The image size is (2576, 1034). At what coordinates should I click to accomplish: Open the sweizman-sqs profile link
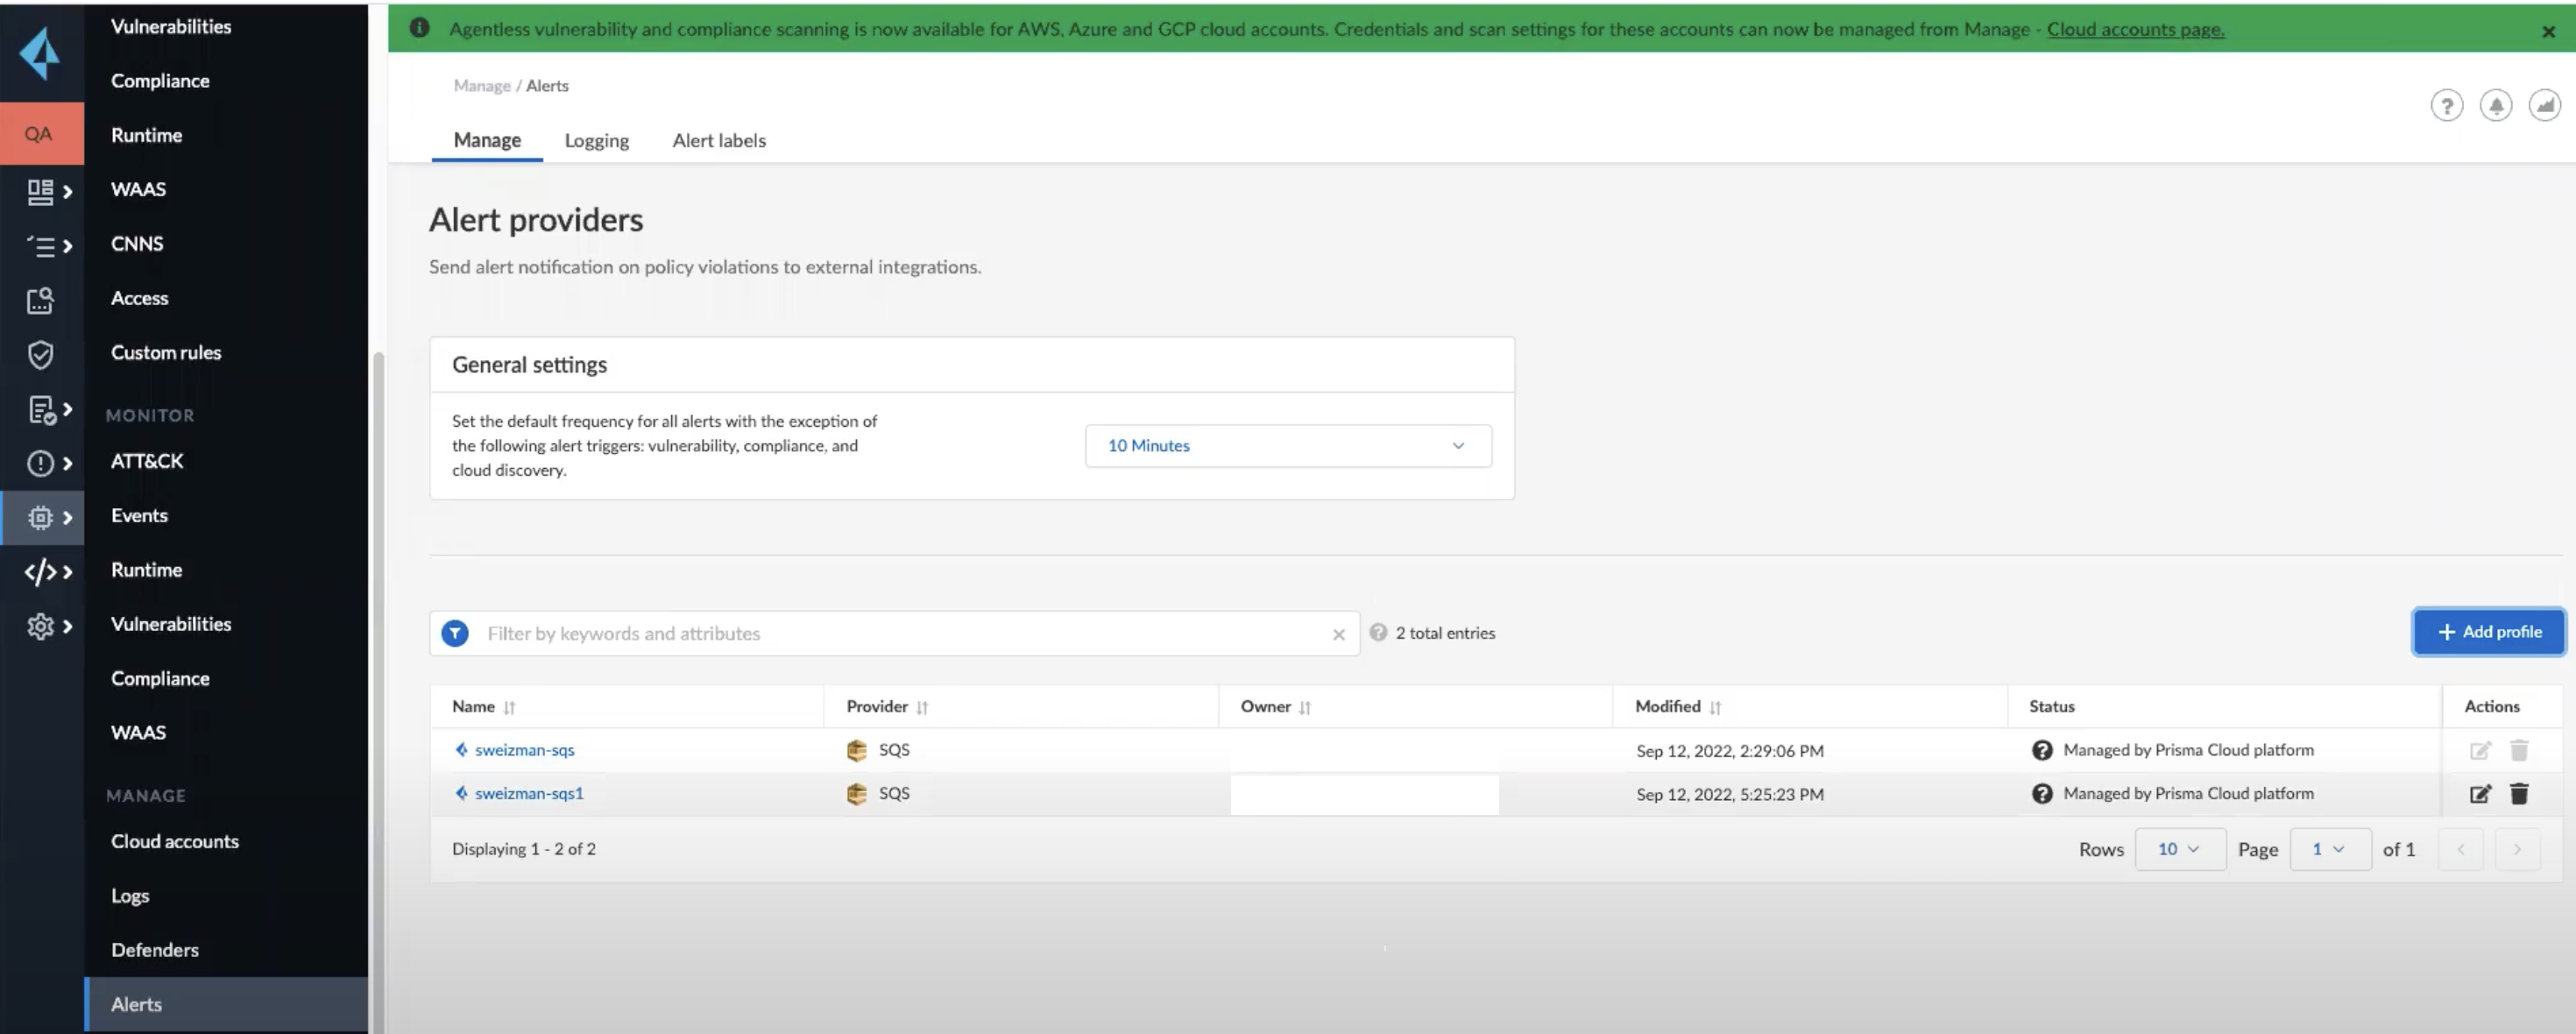(x=524, y=750)
